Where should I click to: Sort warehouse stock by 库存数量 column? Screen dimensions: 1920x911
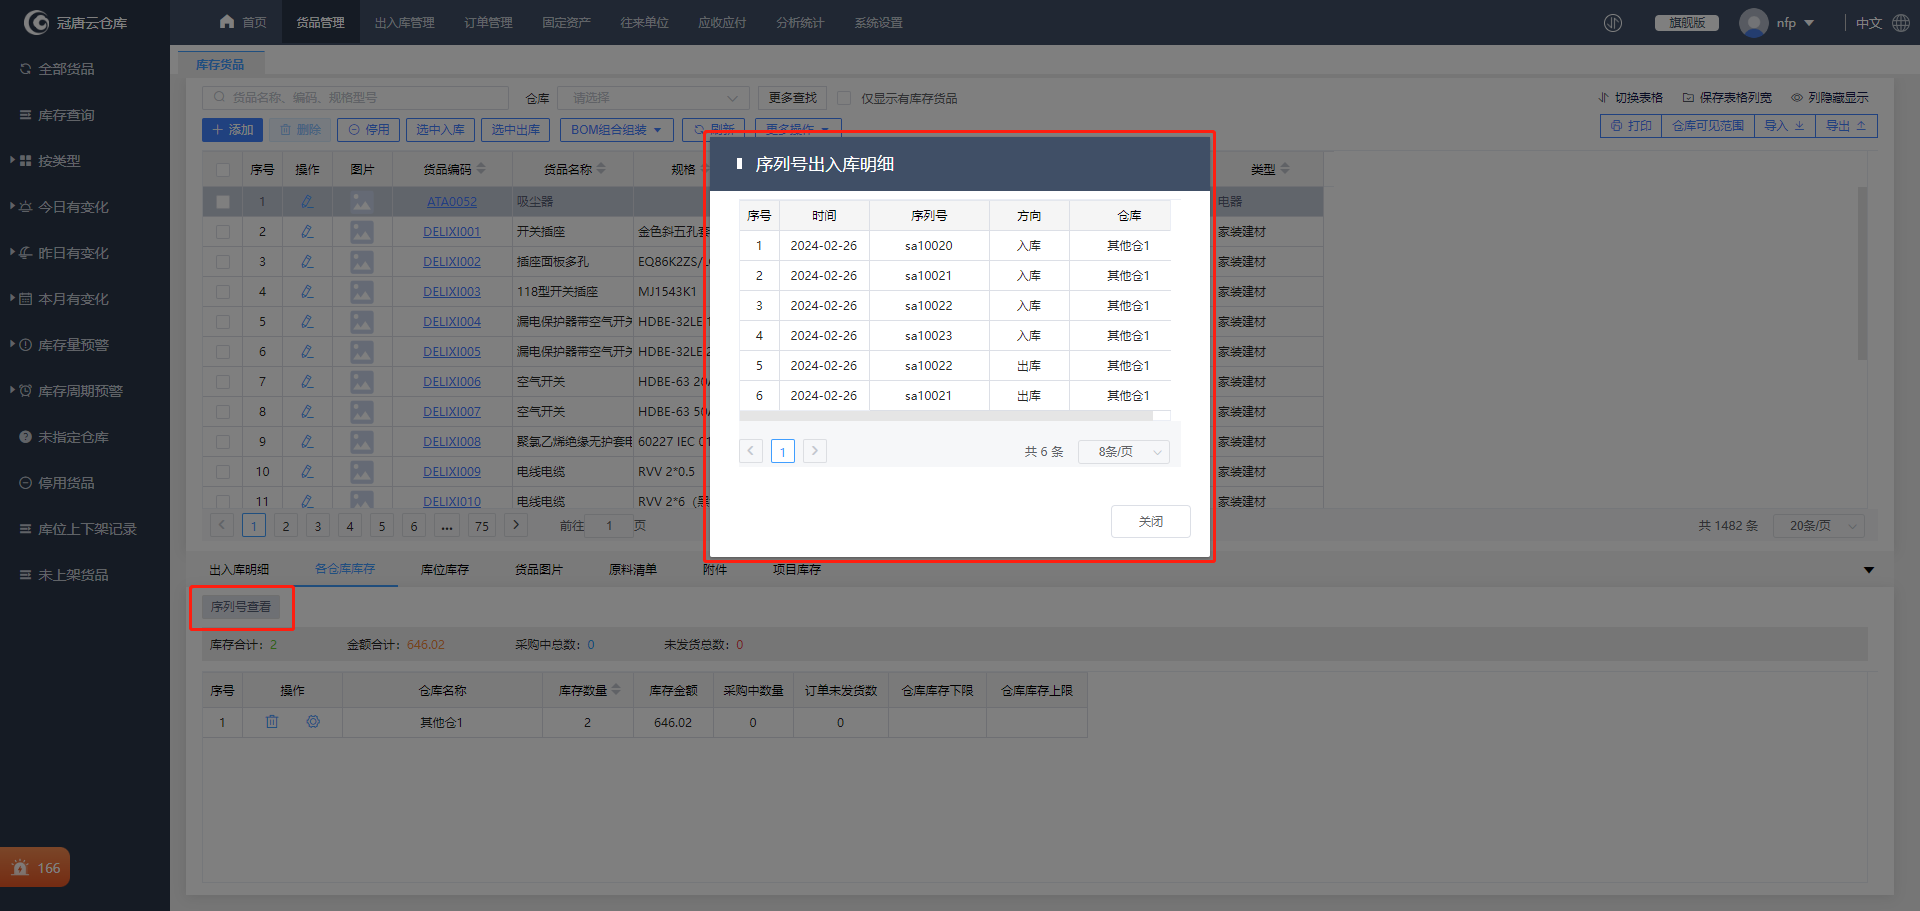(616, 690)
